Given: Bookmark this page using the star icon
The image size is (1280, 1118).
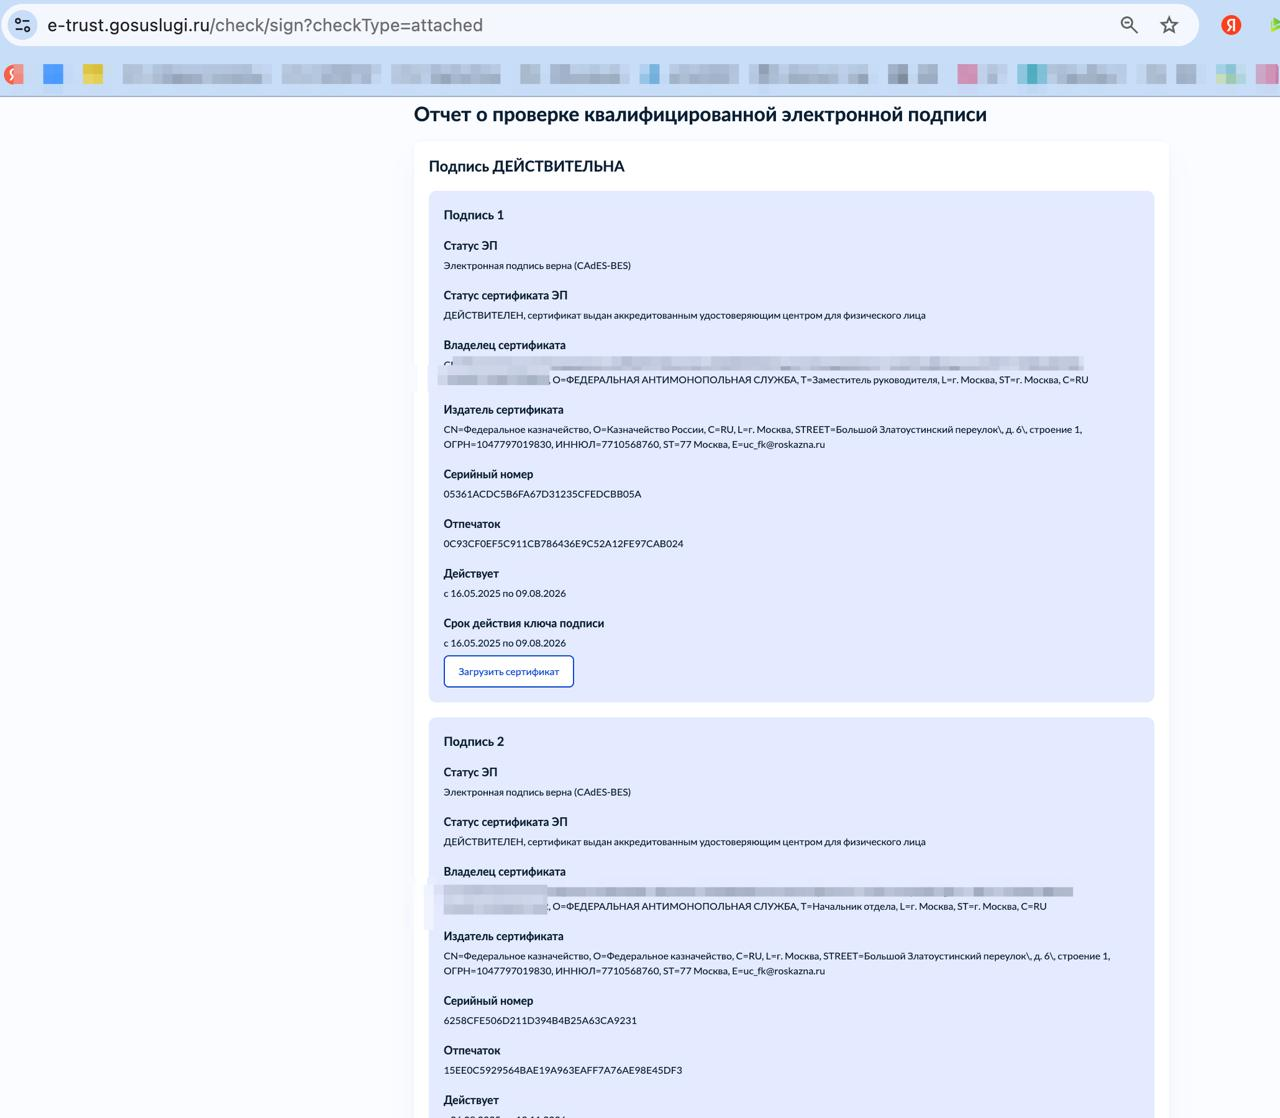Looking at the screenshot, I should pyautogui.click(x=1168, y=25).
